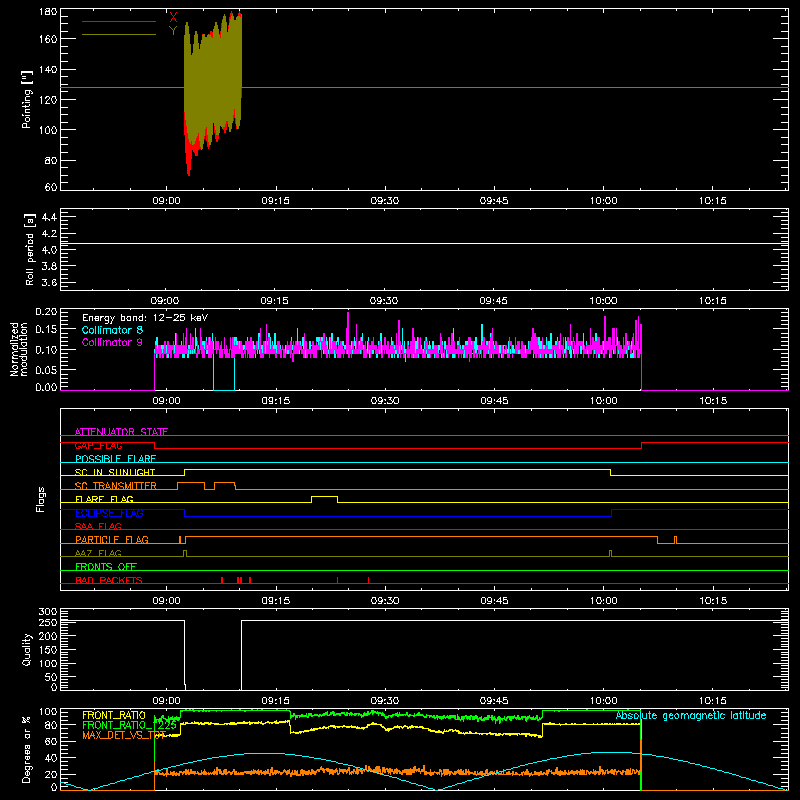This screenshot has height=800, width=800.
Task: Click the SC_TRANSMITTER flag label
Action: [x=116, y=486]
